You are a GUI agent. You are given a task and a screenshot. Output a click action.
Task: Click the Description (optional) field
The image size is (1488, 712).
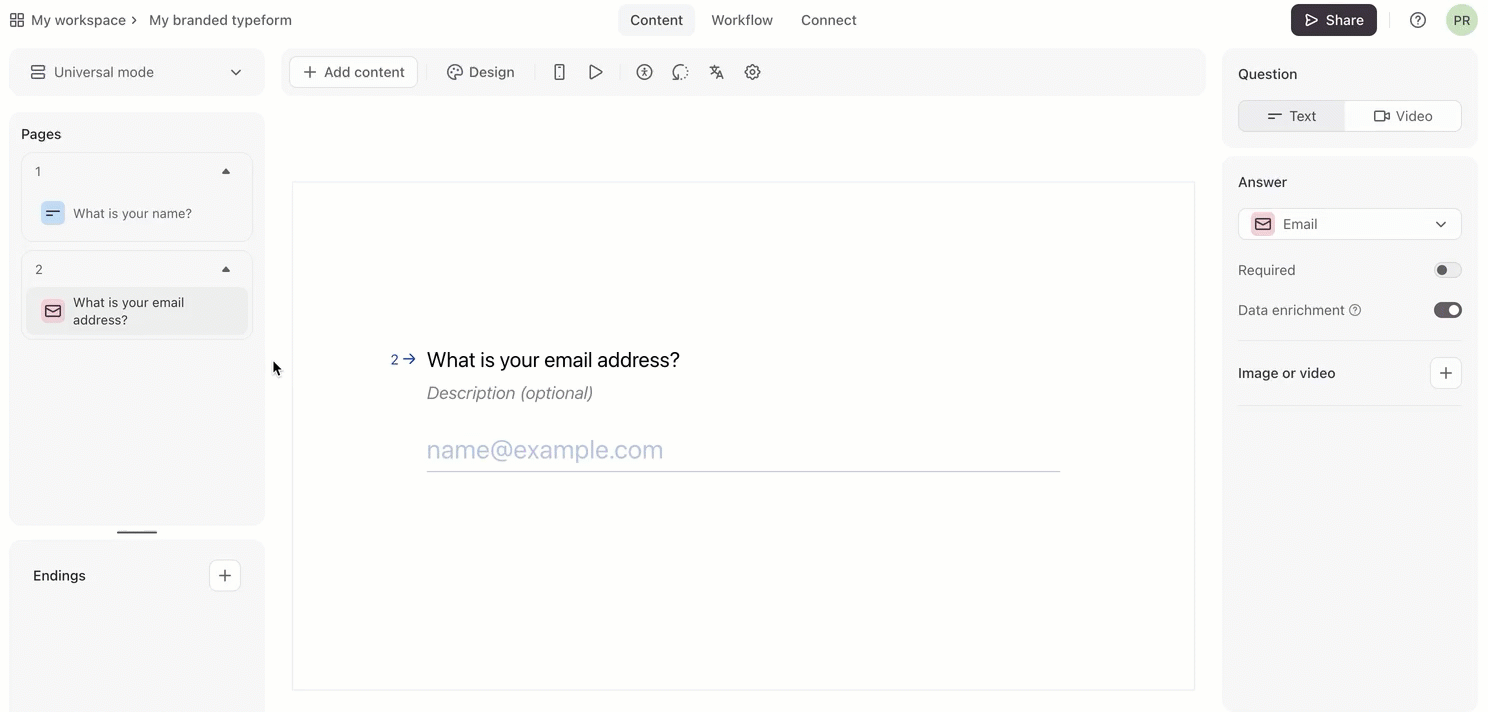(510, 393)
